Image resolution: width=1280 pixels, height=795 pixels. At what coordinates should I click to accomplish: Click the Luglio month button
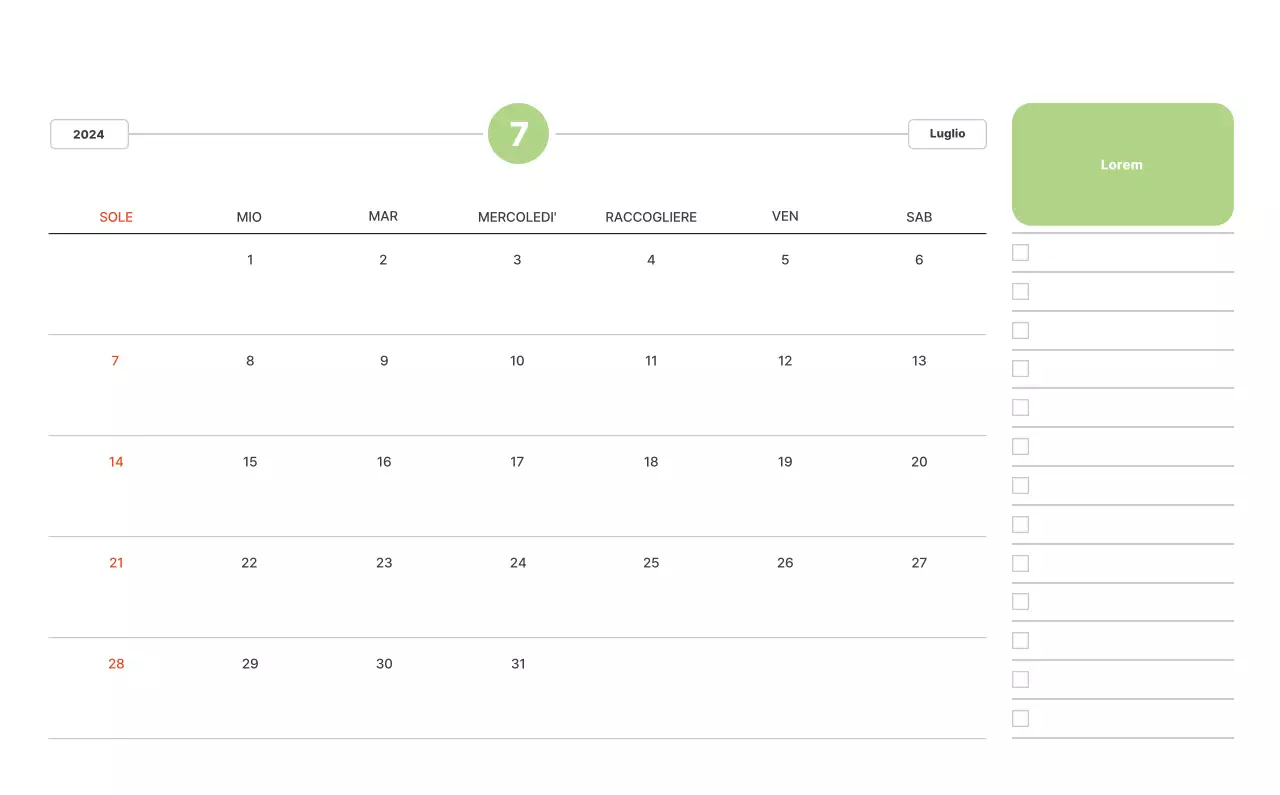[x=947, y=134]
